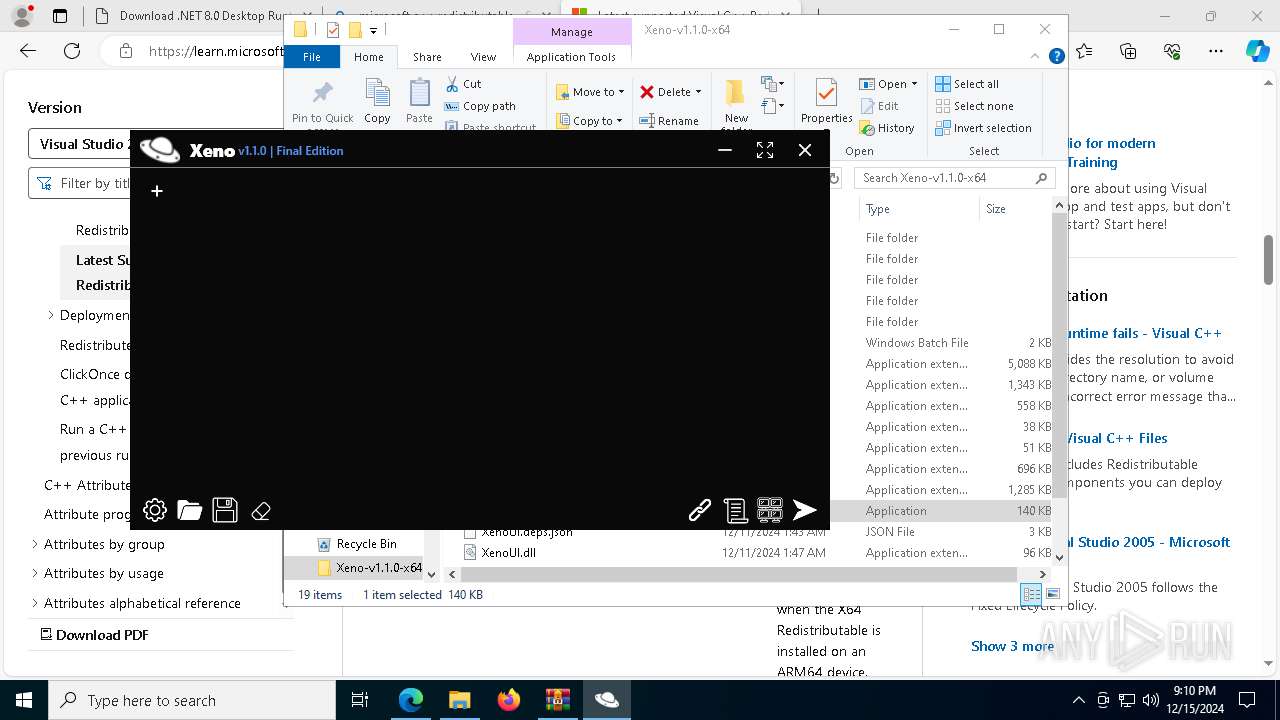Click Invert selection in the Explorer ribbon
The width and height of the screenshot is (1280, 720).
pyautogui.click(x=983, y=128)
